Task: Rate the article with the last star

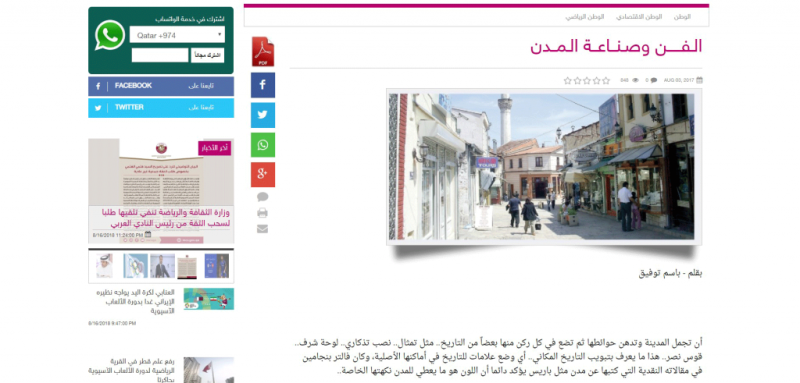Action: coord(567,81)
